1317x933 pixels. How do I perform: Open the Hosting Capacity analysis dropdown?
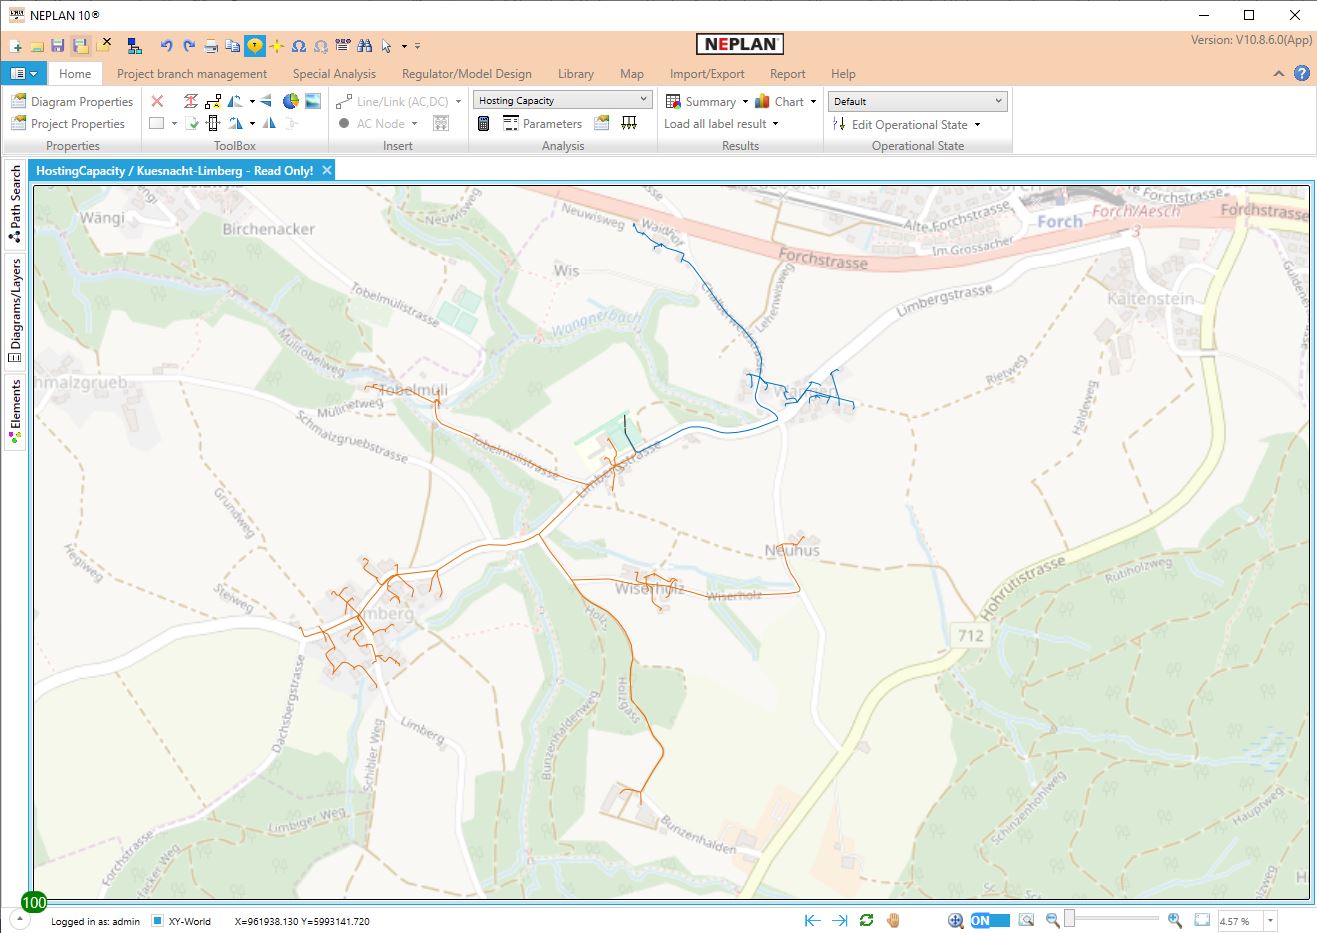[x=643, y=100]
